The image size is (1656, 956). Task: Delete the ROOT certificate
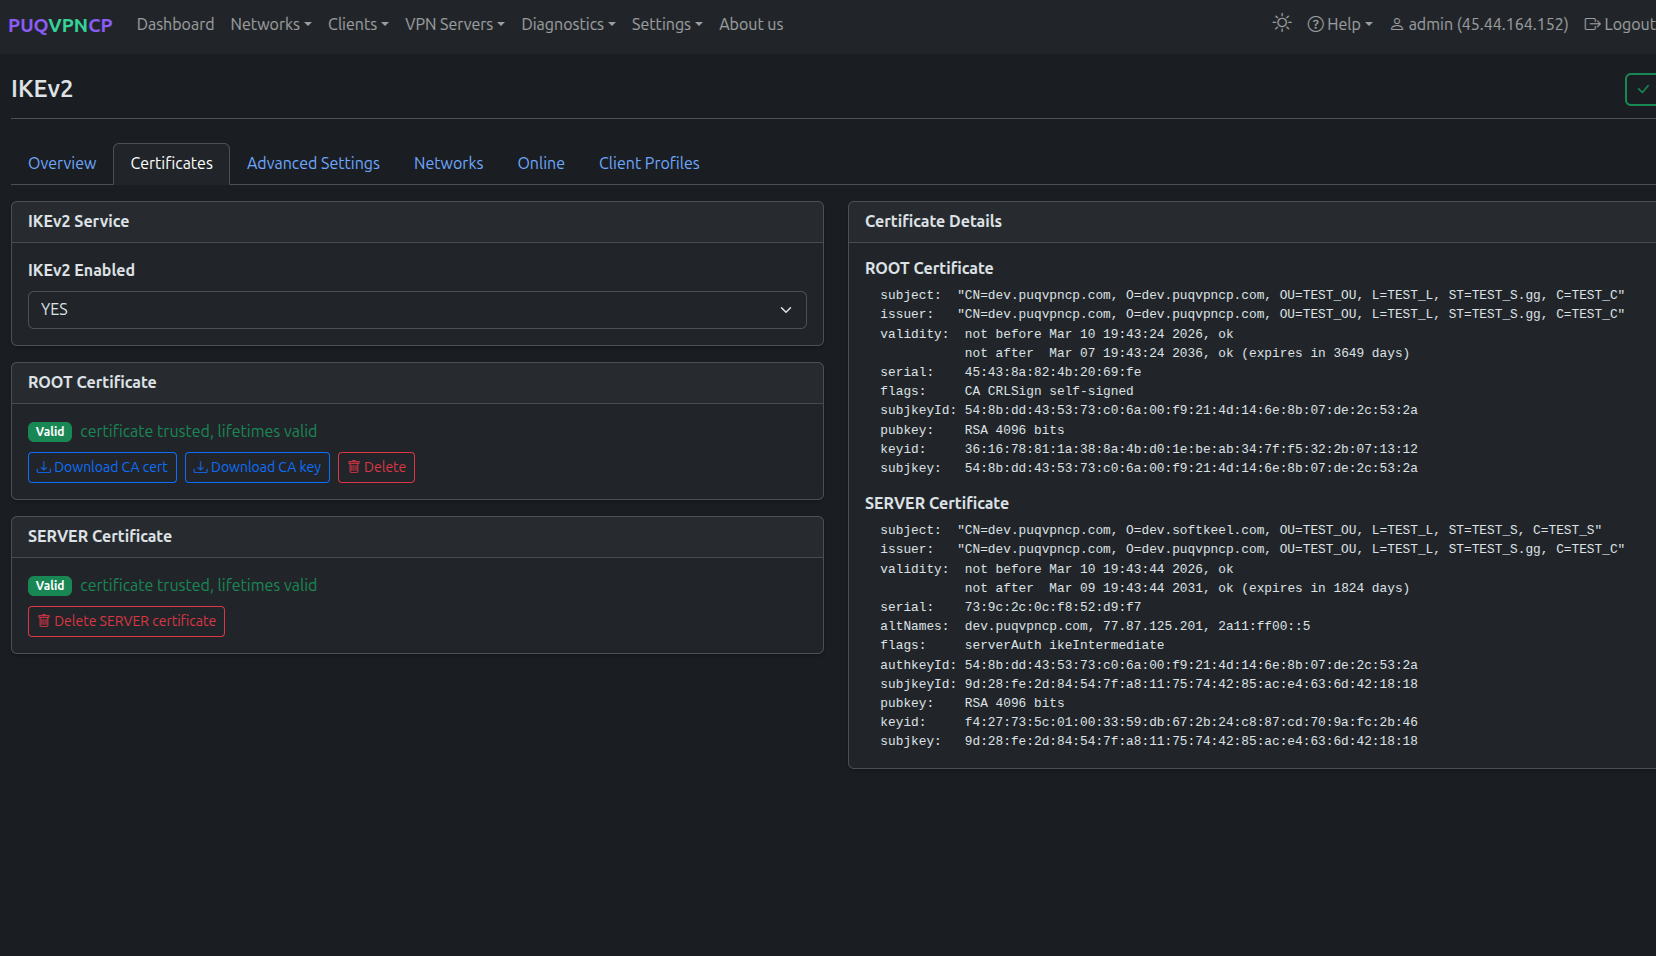coord(376,467)
